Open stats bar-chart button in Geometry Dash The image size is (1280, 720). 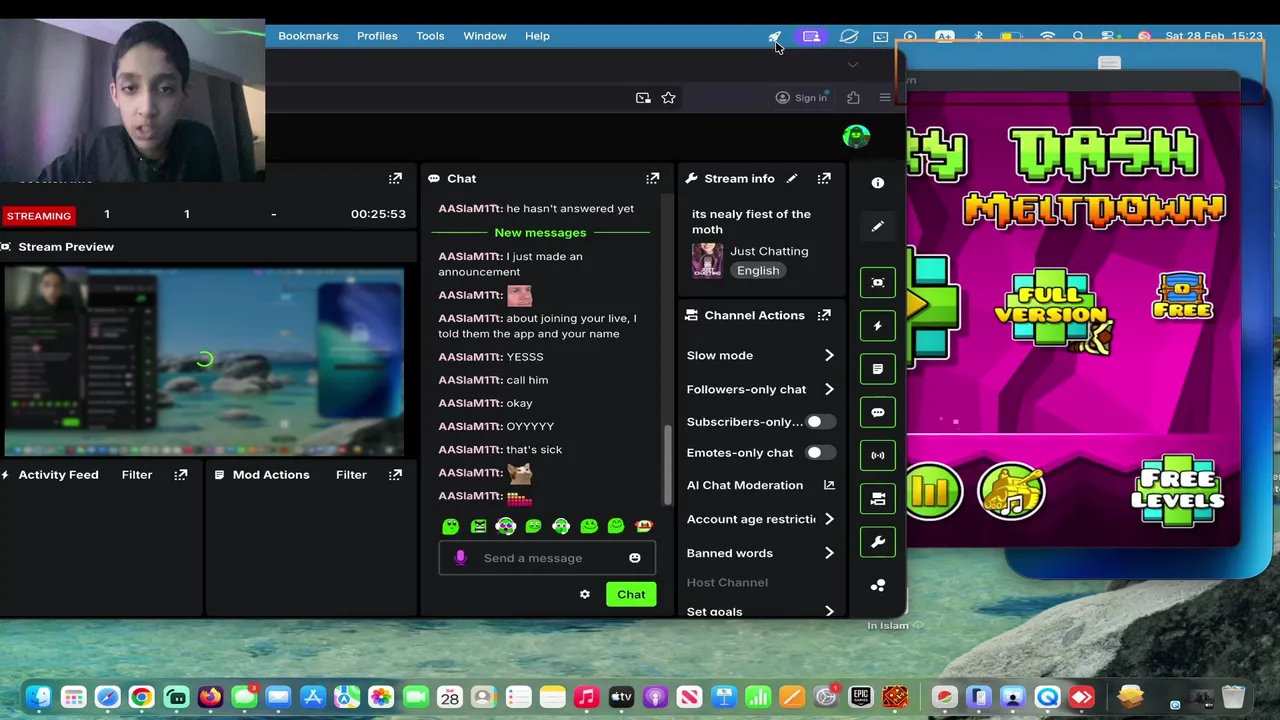tap(933, 491)
